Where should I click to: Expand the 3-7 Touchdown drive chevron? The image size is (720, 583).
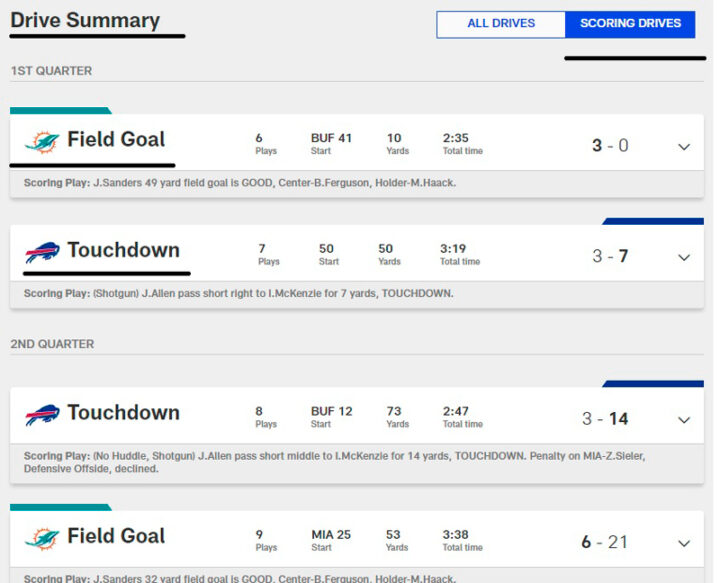pos(684,257)
